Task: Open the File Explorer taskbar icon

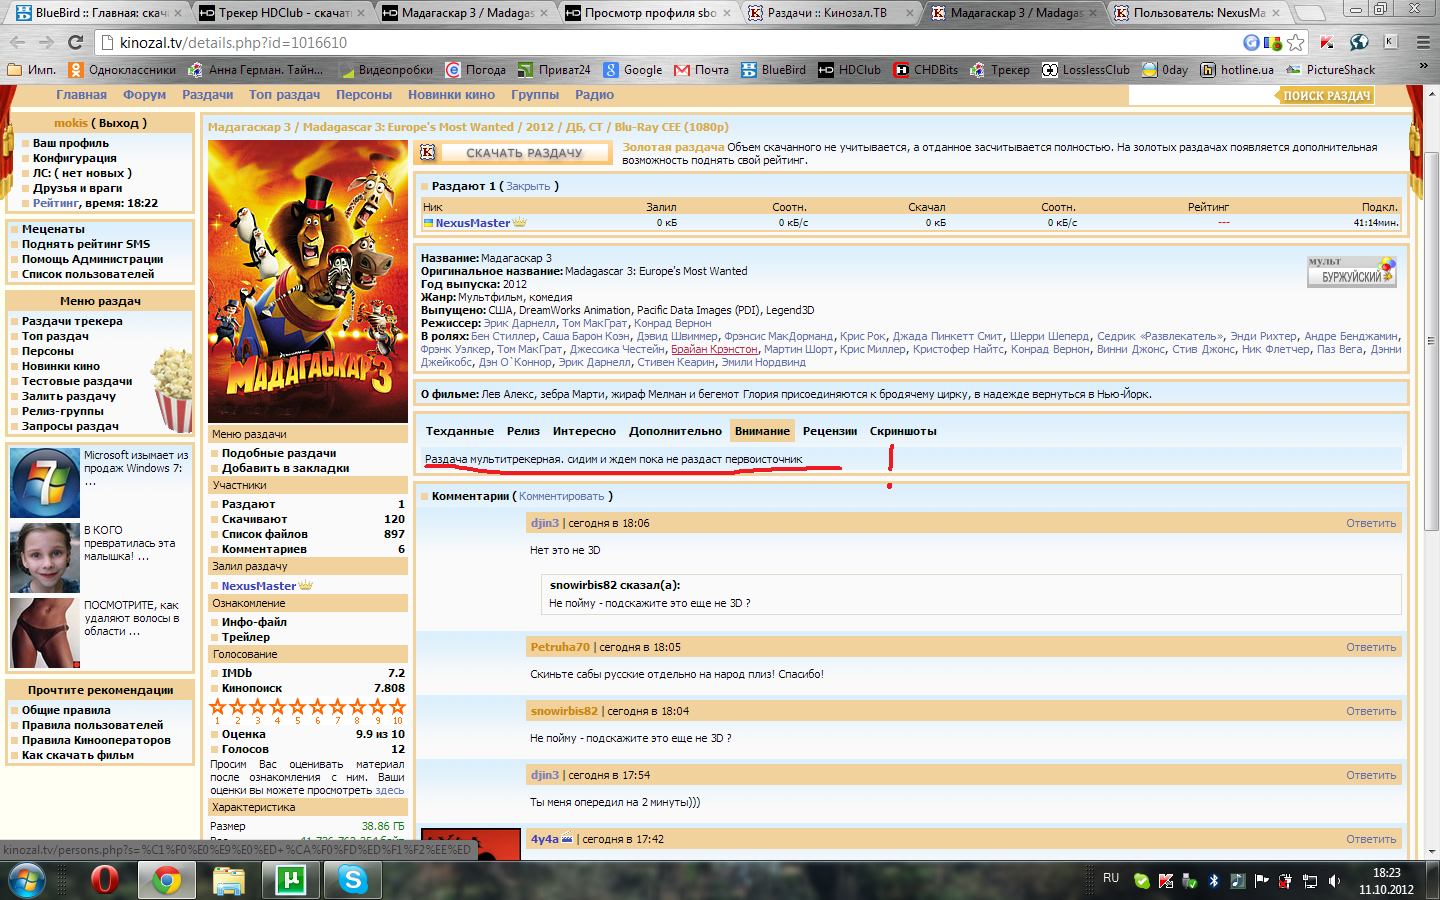Action: [x=228, y=880]
